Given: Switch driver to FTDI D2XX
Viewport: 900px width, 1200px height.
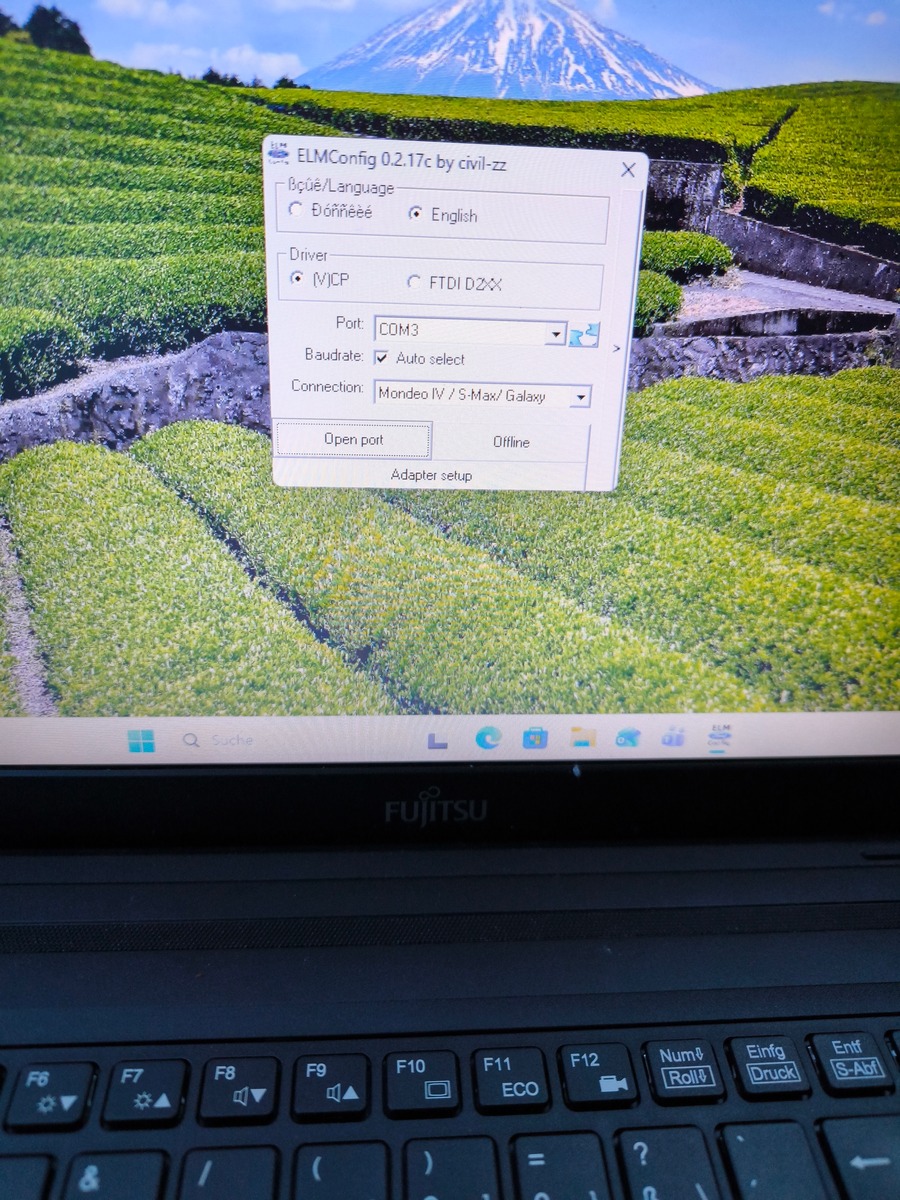Looking at the screenshot, I should pos(414,283).
